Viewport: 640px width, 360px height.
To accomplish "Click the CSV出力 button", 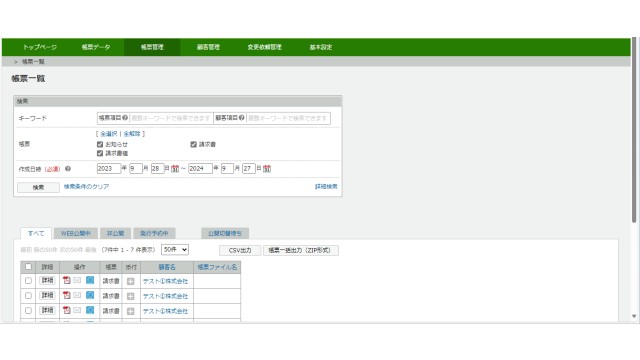I will click(x=240, y=250).
